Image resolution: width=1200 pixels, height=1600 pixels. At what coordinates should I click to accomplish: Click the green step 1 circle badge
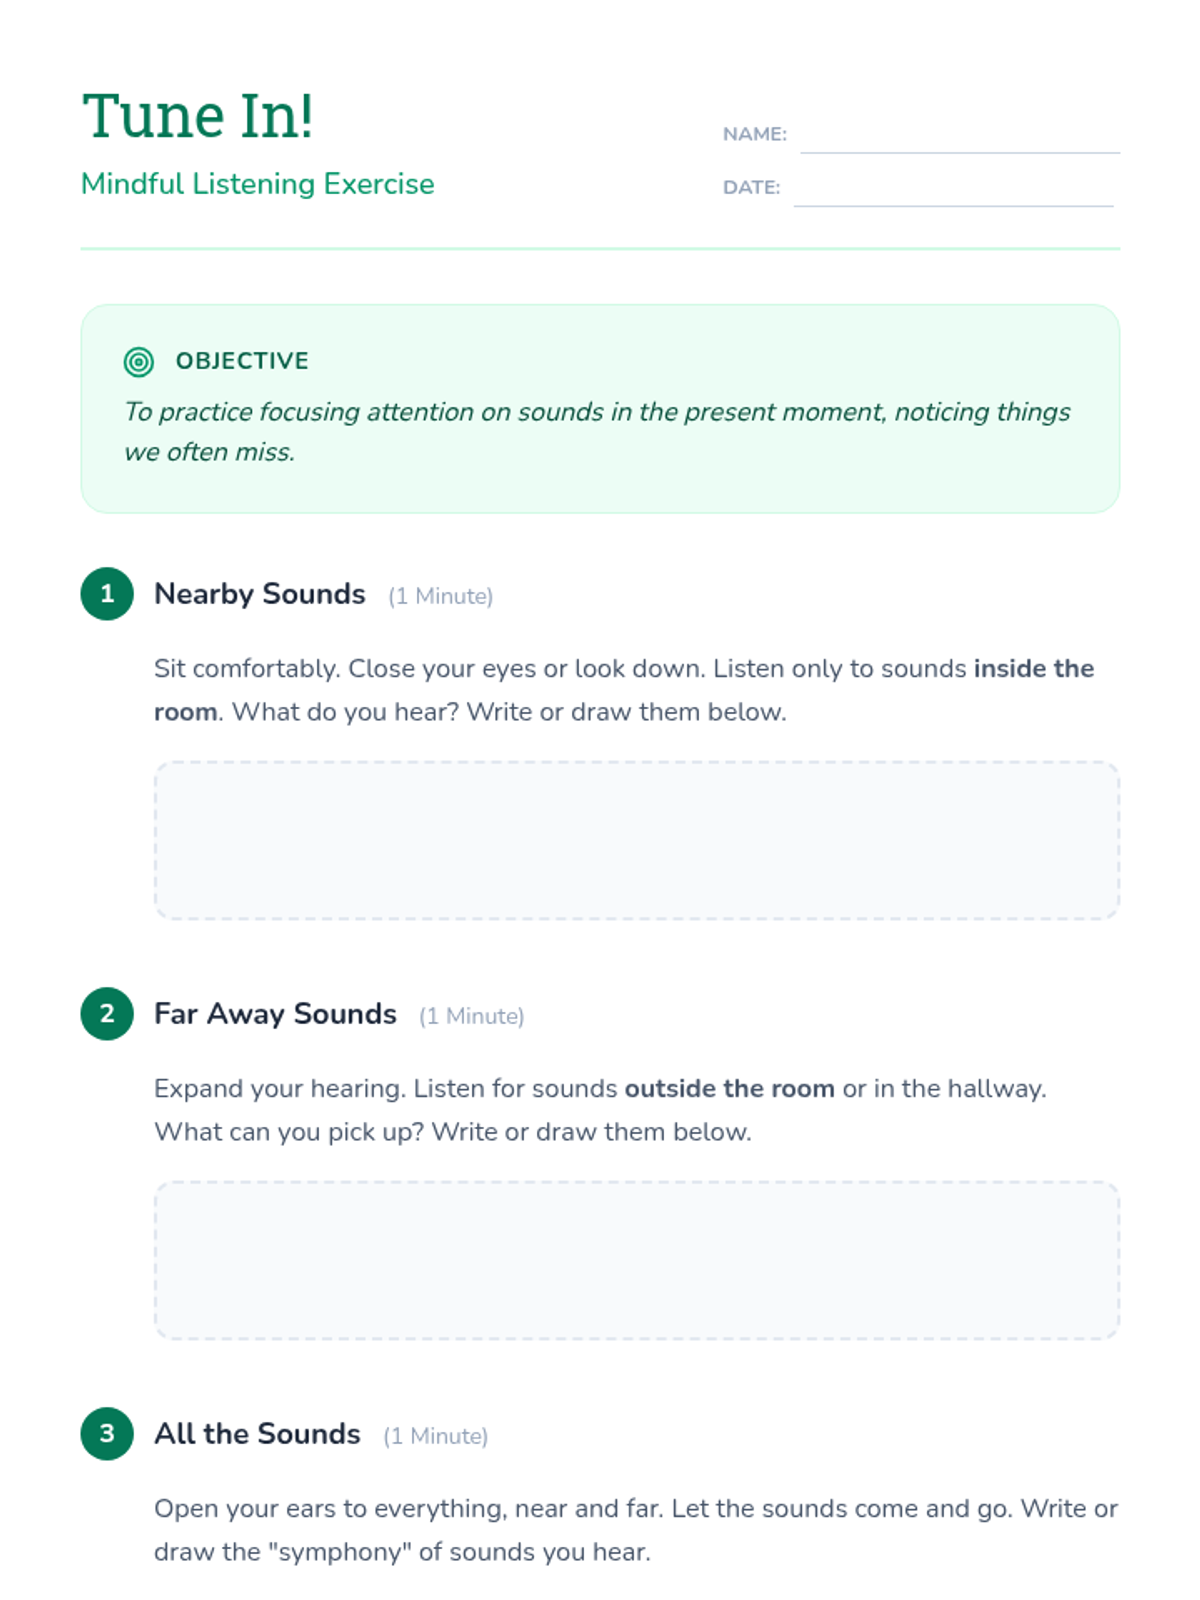107,594
